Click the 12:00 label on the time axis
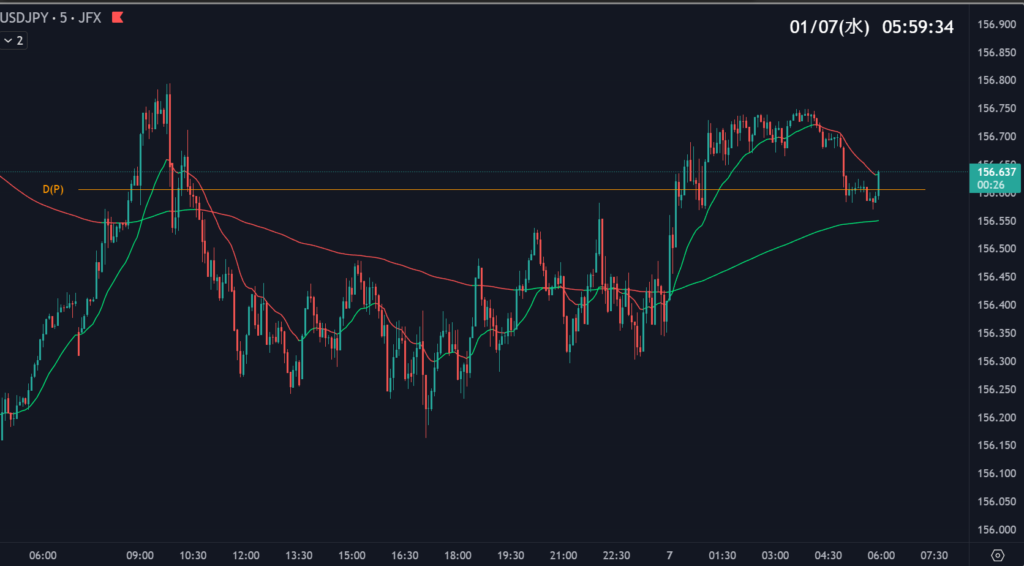The width and height of the screenshot is (1024, 566). (x=246, y=556)
